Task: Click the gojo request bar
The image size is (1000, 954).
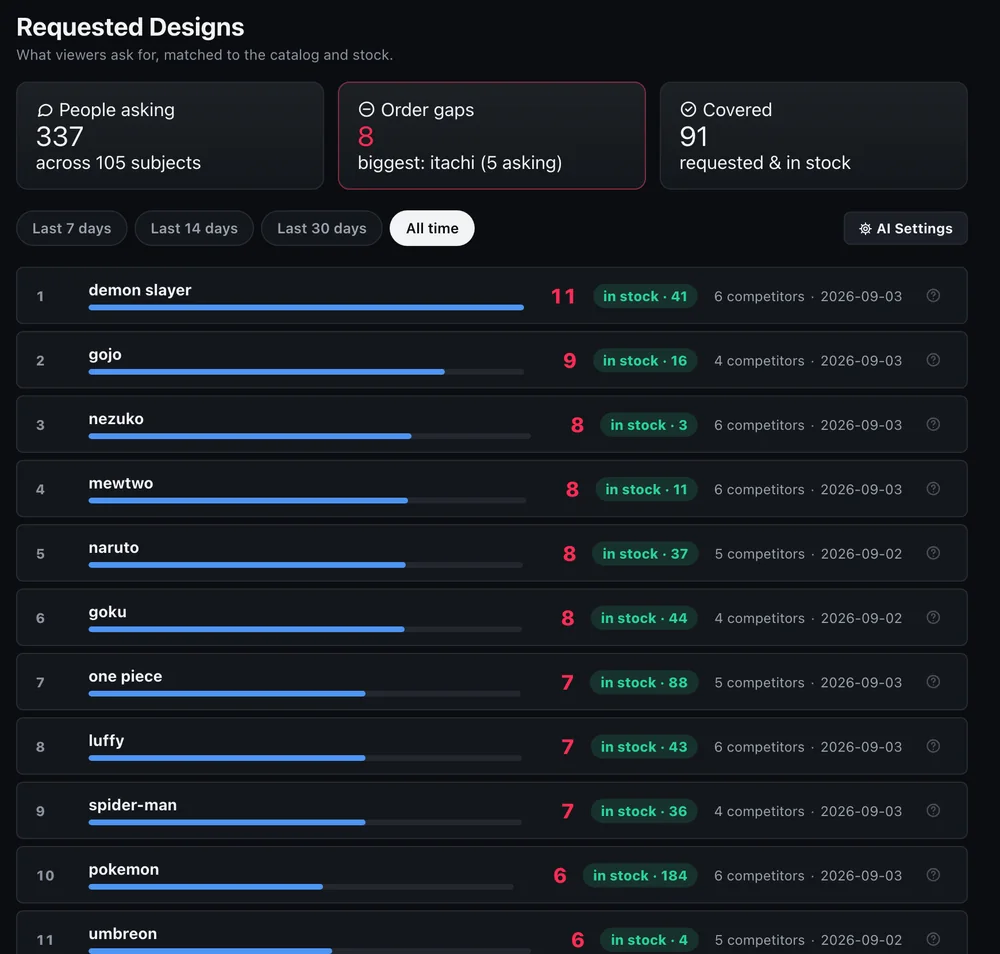Action: [306, 372]
